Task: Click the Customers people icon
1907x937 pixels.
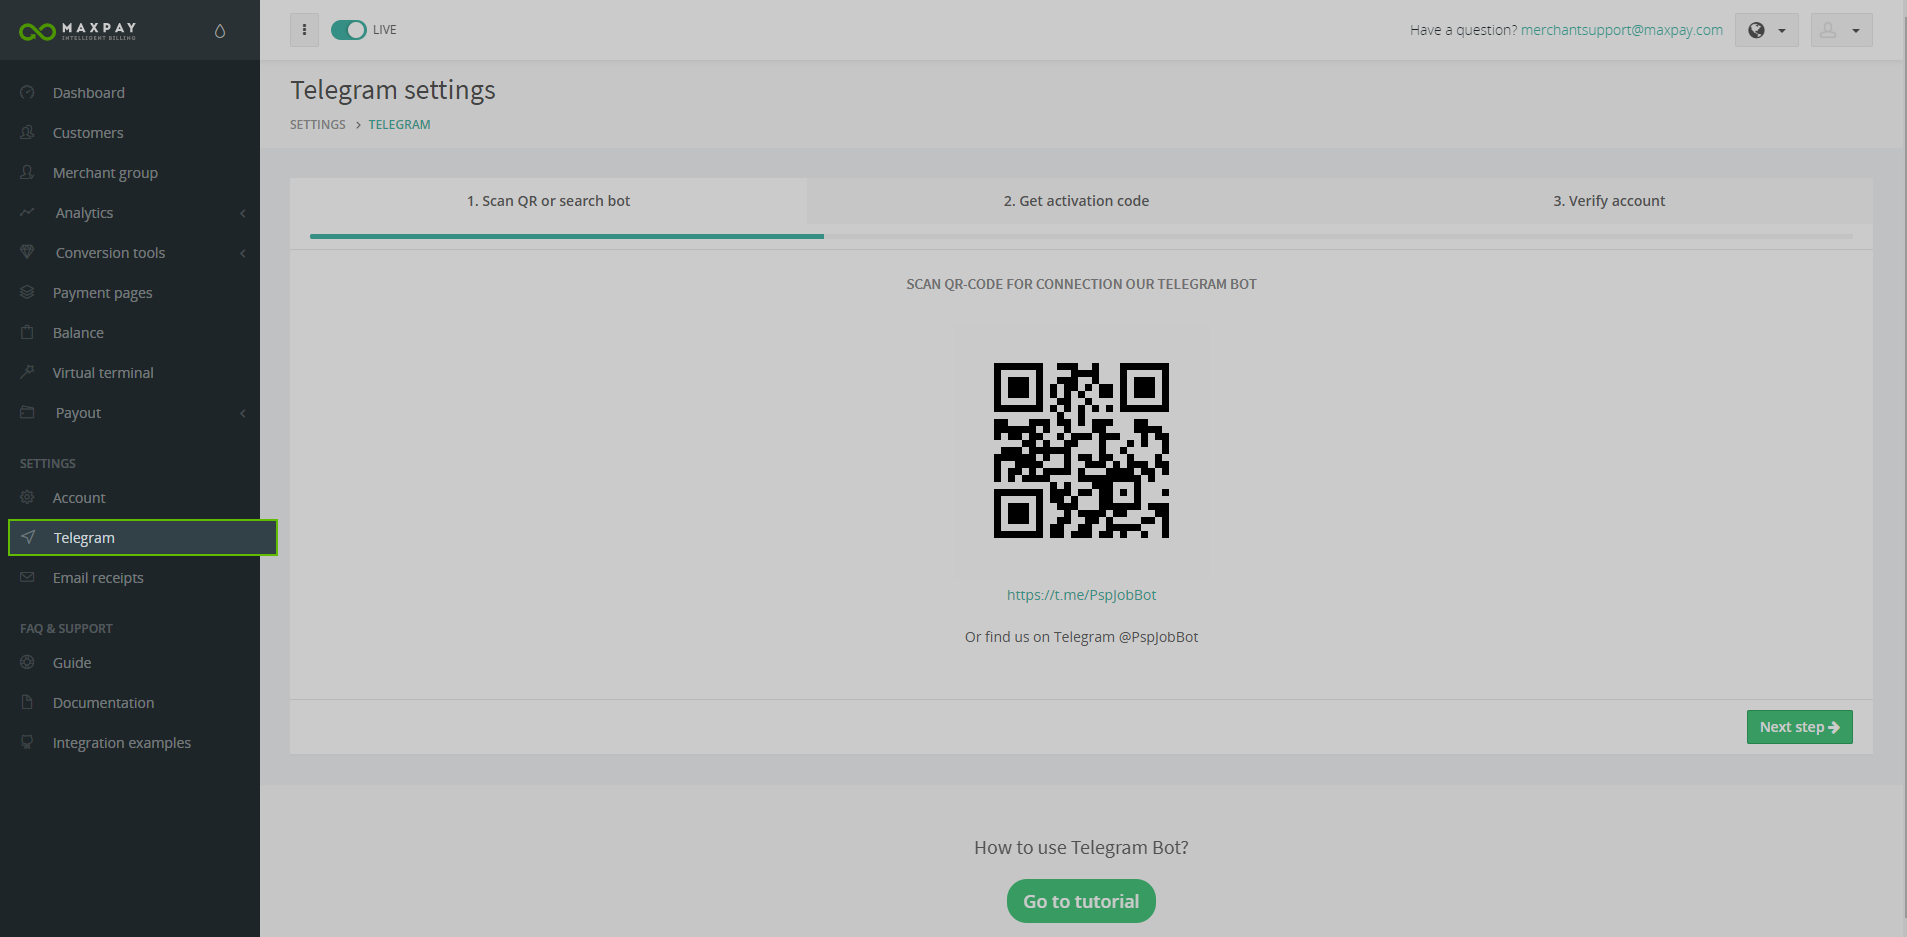Action: (27, 132)
